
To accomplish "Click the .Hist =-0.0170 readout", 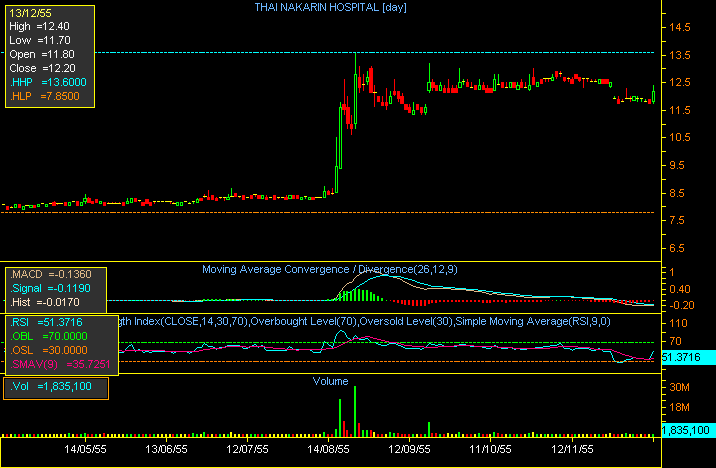I will pos(45,302).
